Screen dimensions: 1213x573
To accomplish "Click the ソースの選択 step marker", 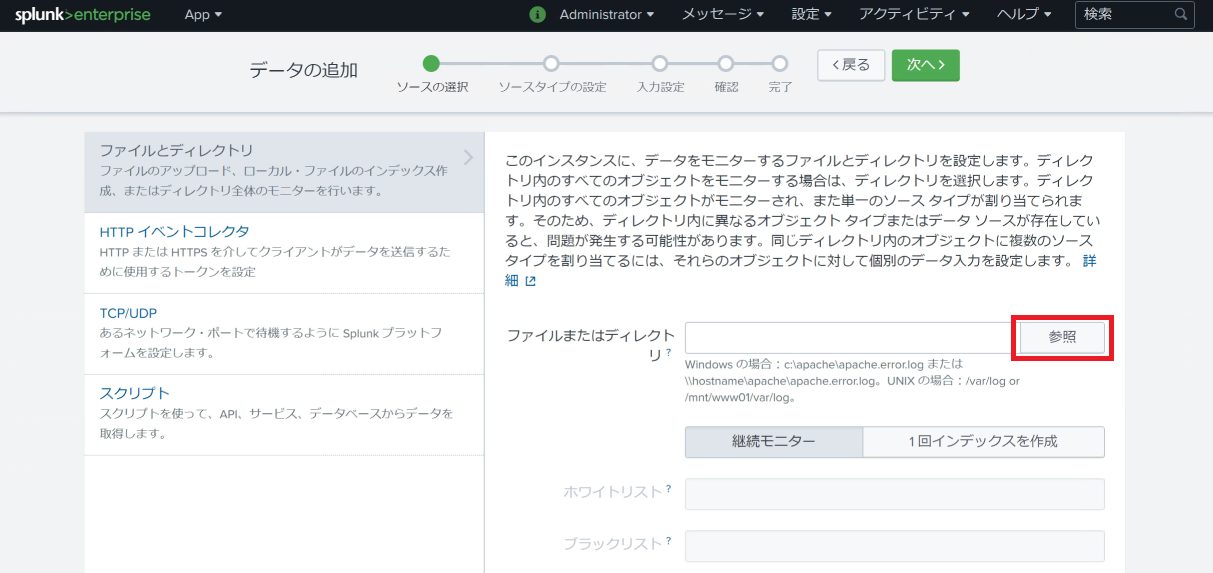I will 431,64.
